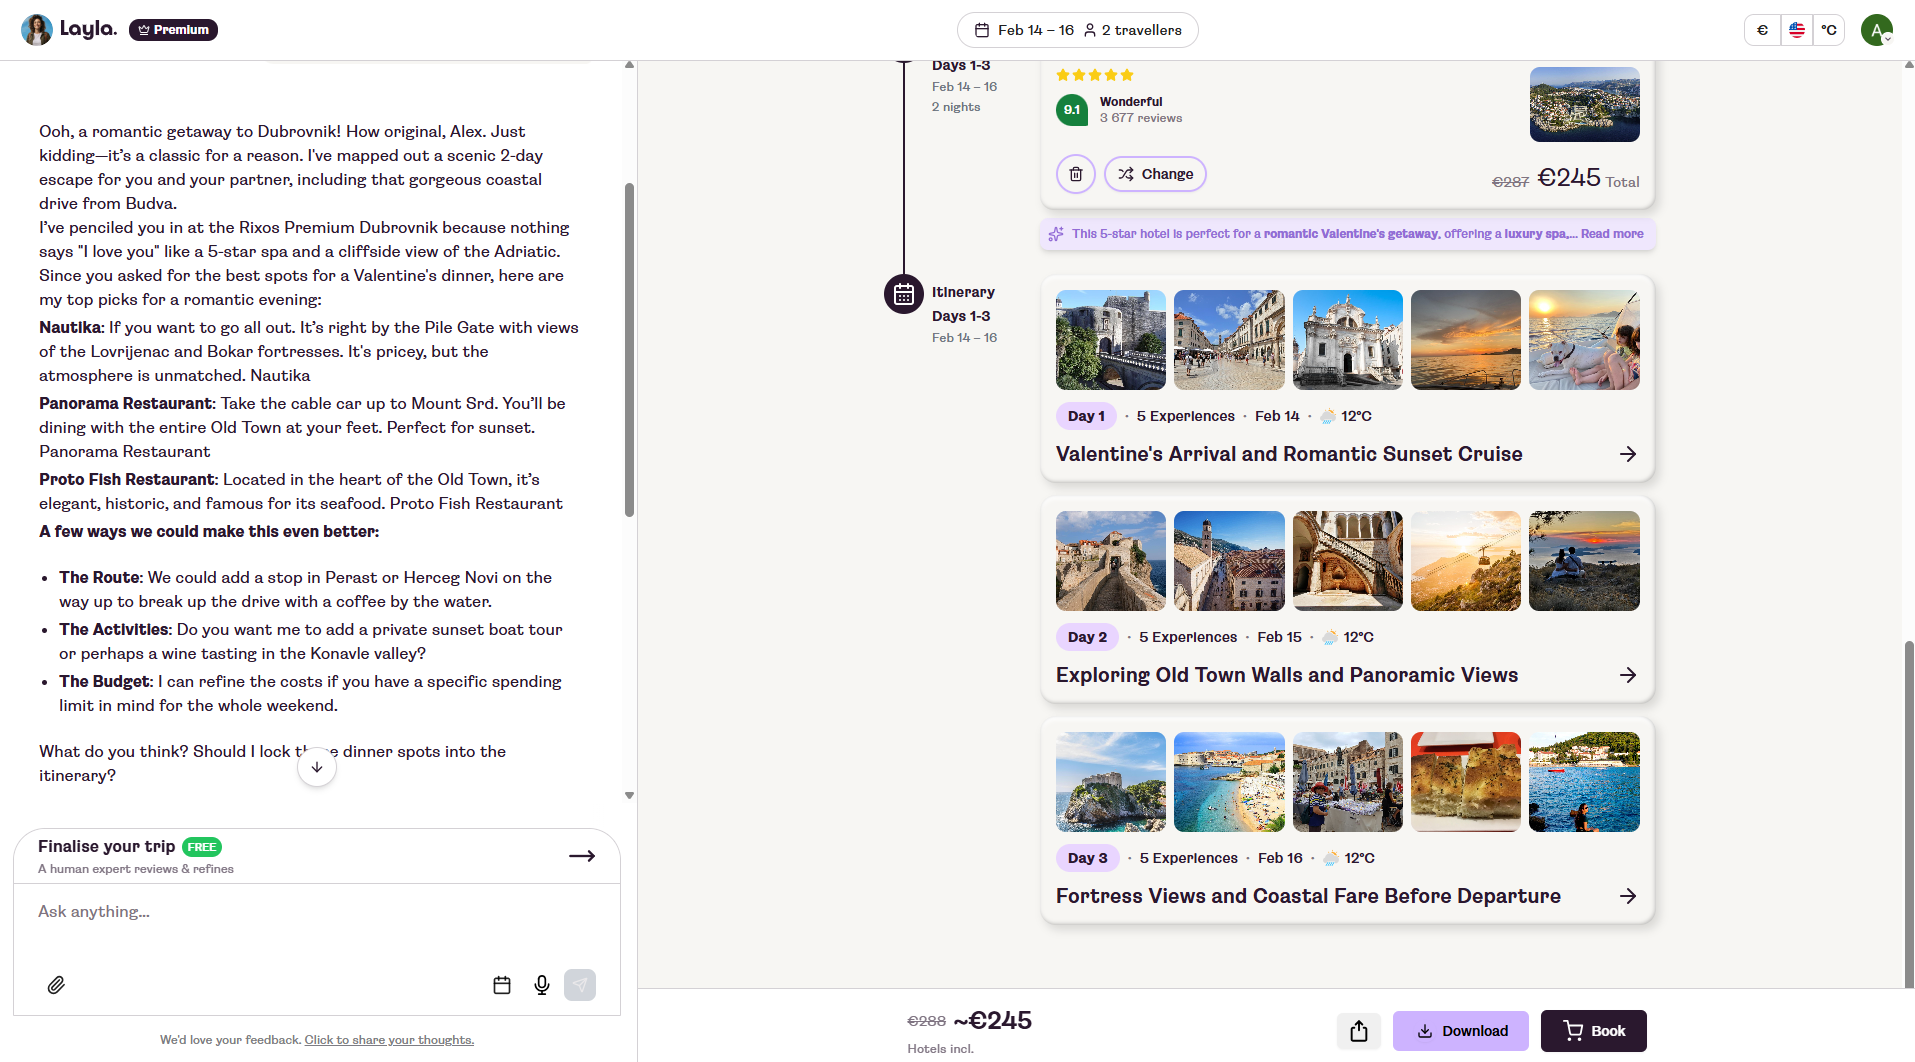Open the Feb 14 – 16 travellers selector
Image resolution: width=1915 pixels, height=1062 pixels.
click(1077, 30)
